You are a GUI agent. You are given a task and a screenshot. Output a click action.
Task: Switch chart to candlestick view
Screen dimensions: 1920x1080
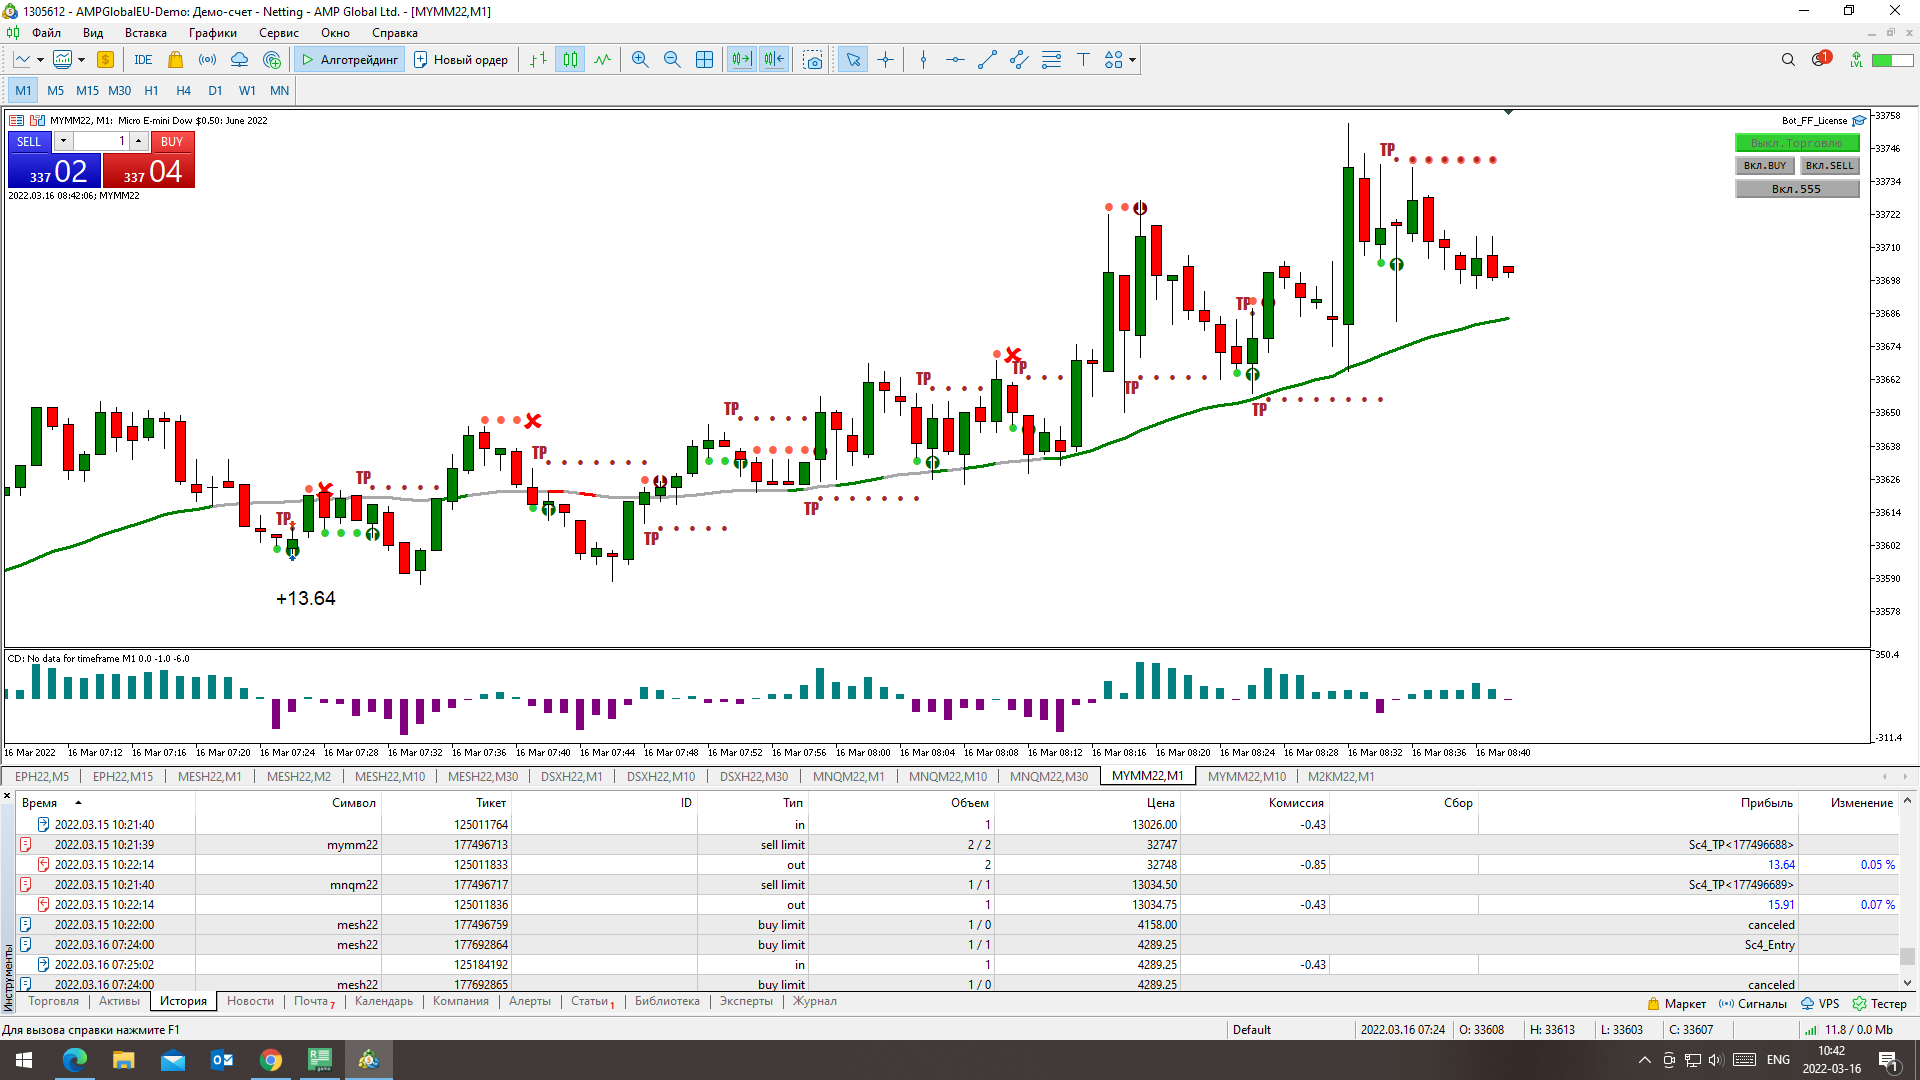coord(570,60)
